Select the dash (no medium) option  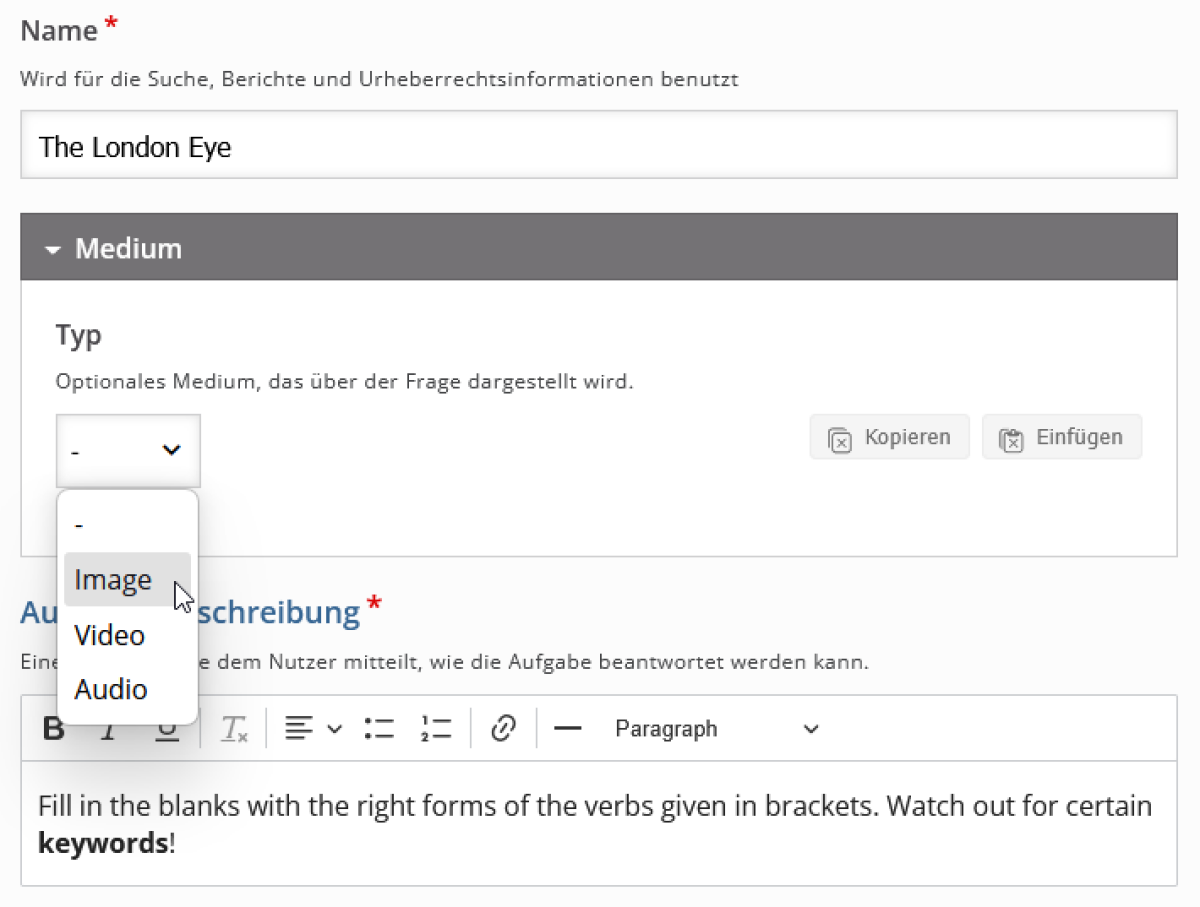click(80, 525)
